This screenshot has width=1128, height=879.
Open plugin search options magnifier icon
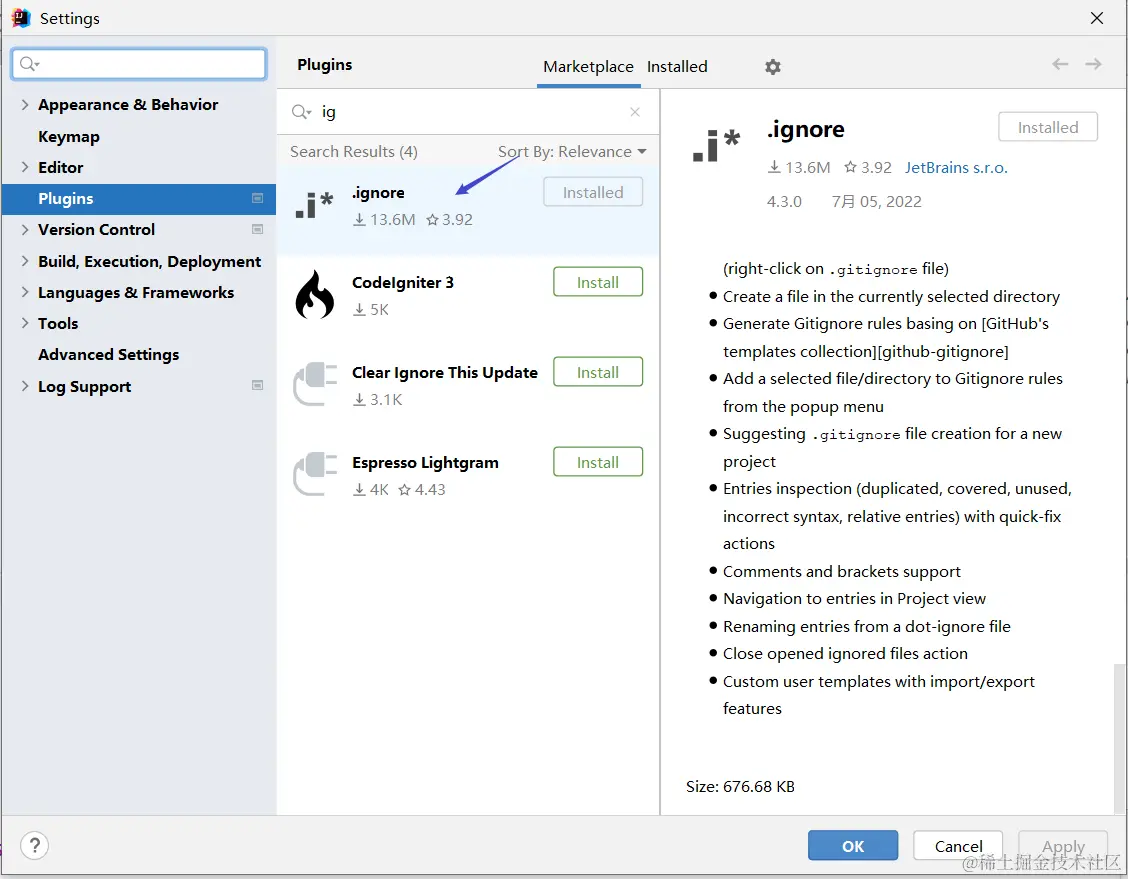coord(301,111)
